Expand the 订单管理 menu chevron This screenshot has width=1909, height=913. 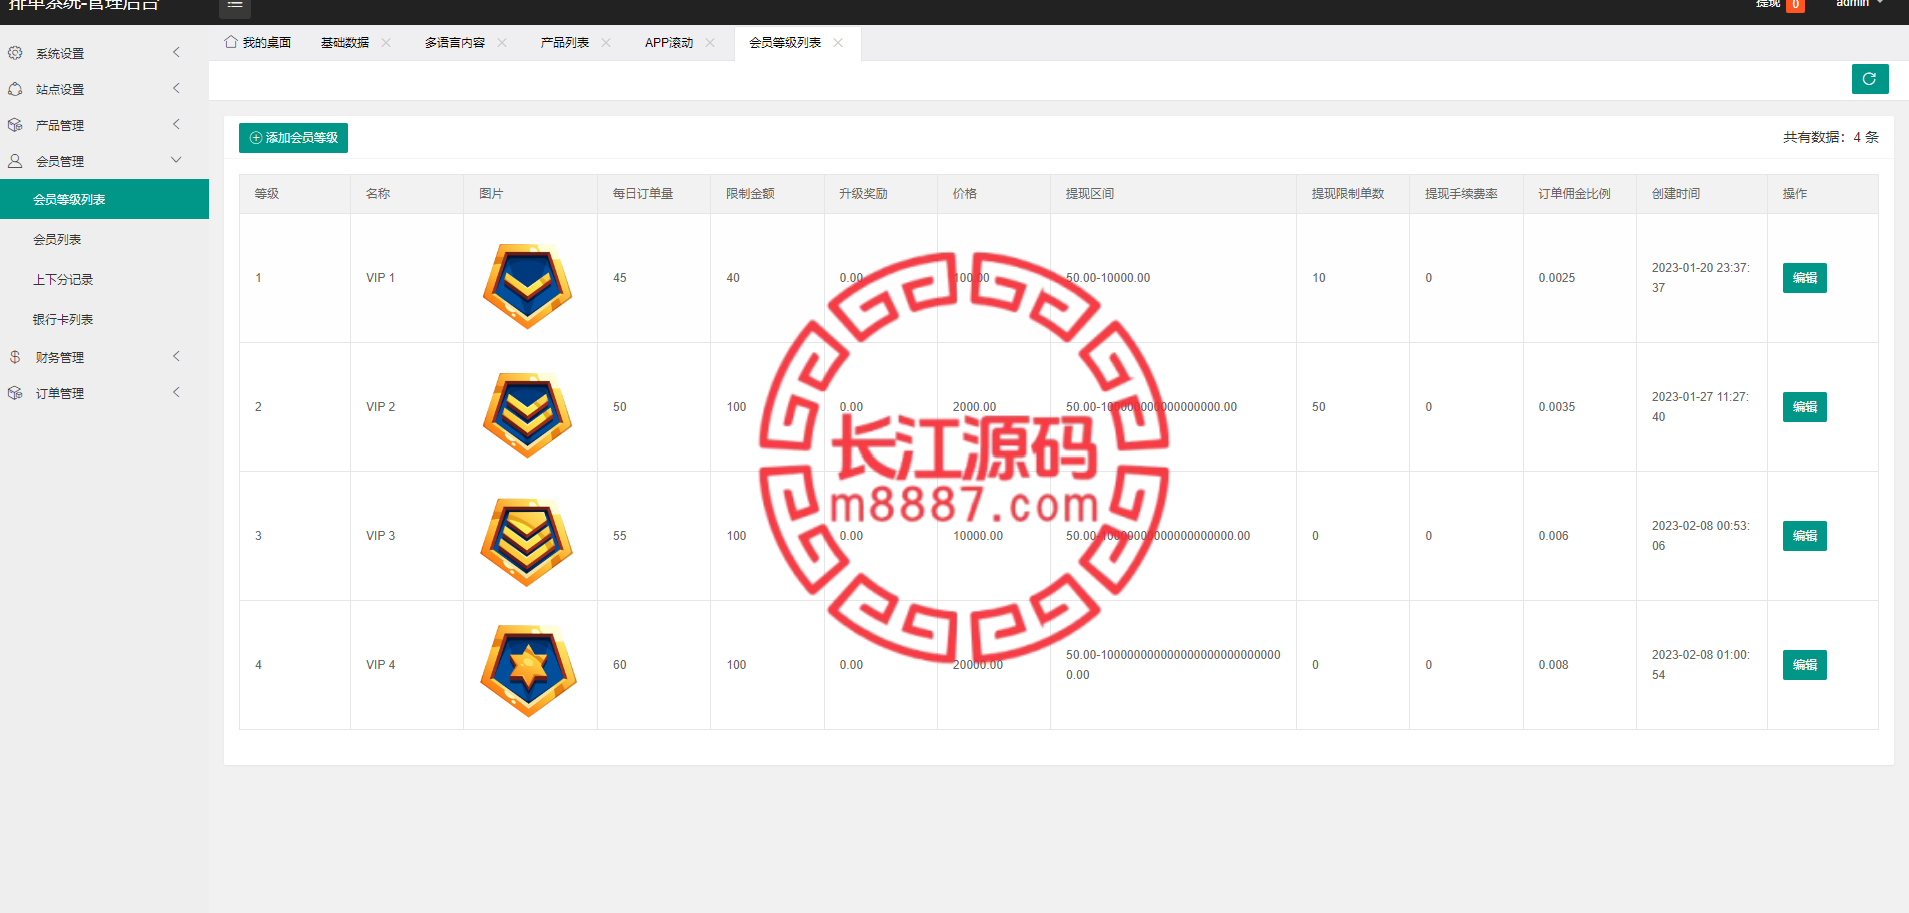click(176, 392)
